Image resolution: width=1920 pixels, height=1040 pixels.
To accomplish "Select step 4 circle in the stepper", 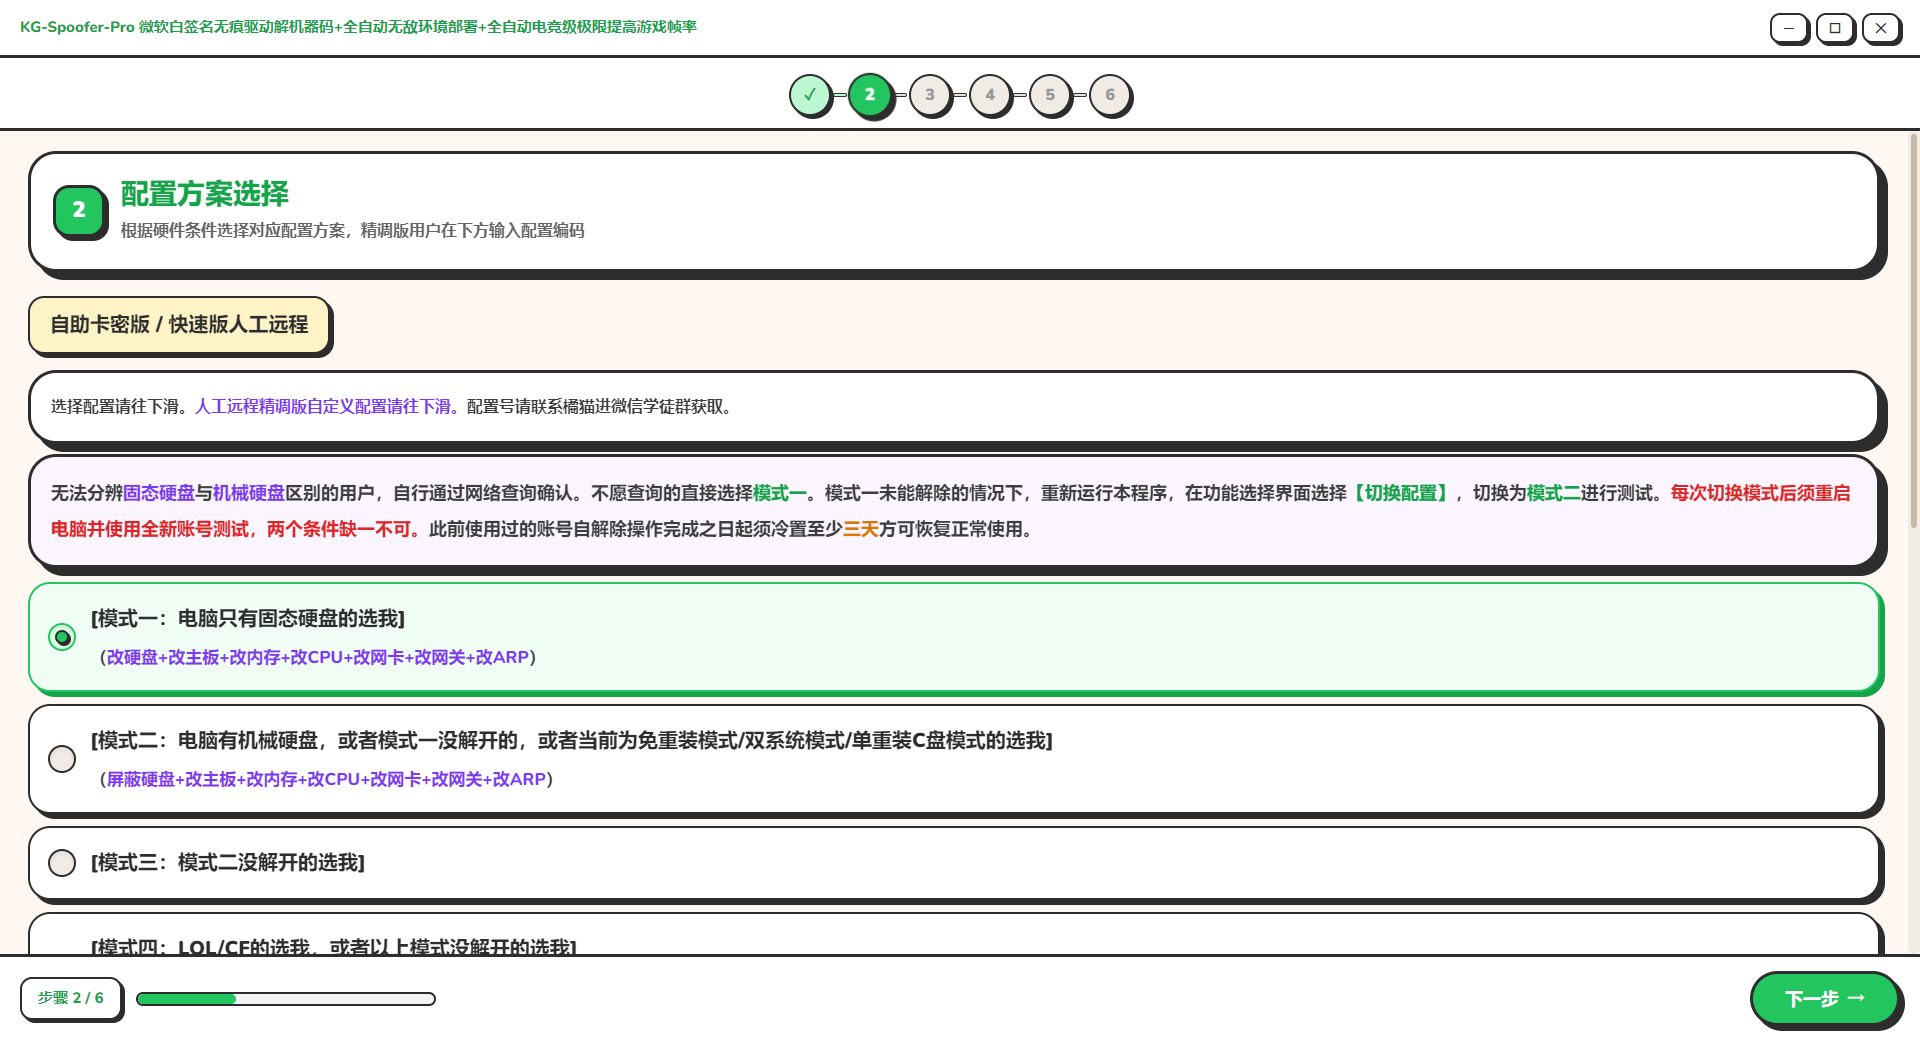I will coord(990,95).
